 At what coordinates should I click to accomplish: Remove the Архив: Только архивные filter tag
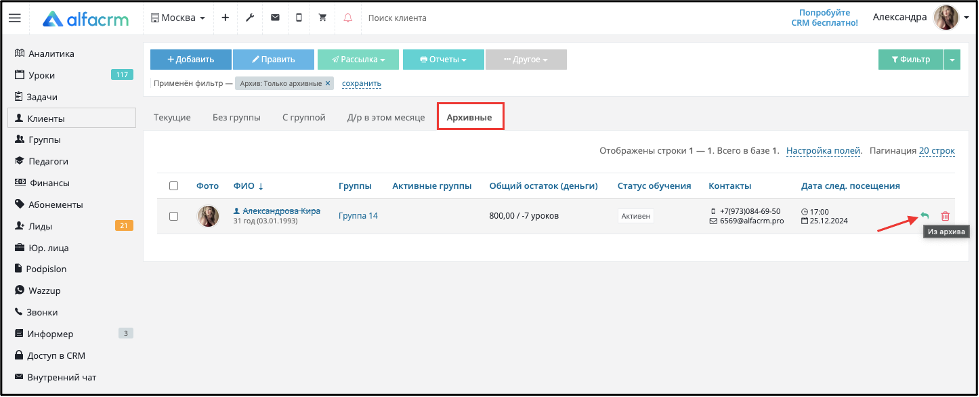pyautogui.click(x=328, y=83)
